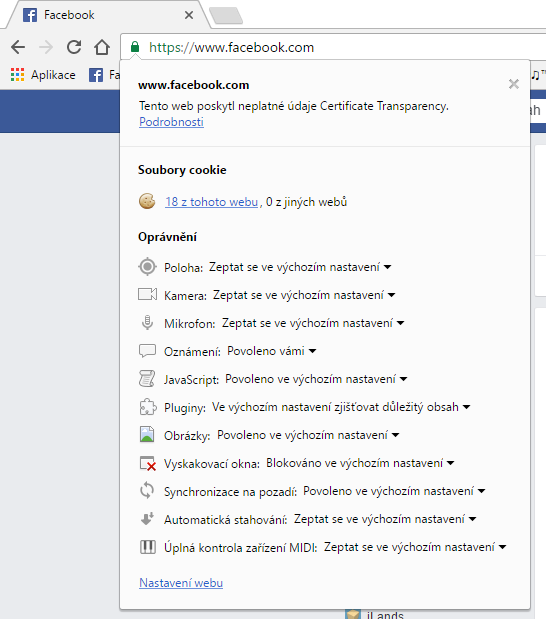Screen dimensions: 546x619
Task: Change Oznámení setting Povoleno vámi
Action: (x=272, y=351)
